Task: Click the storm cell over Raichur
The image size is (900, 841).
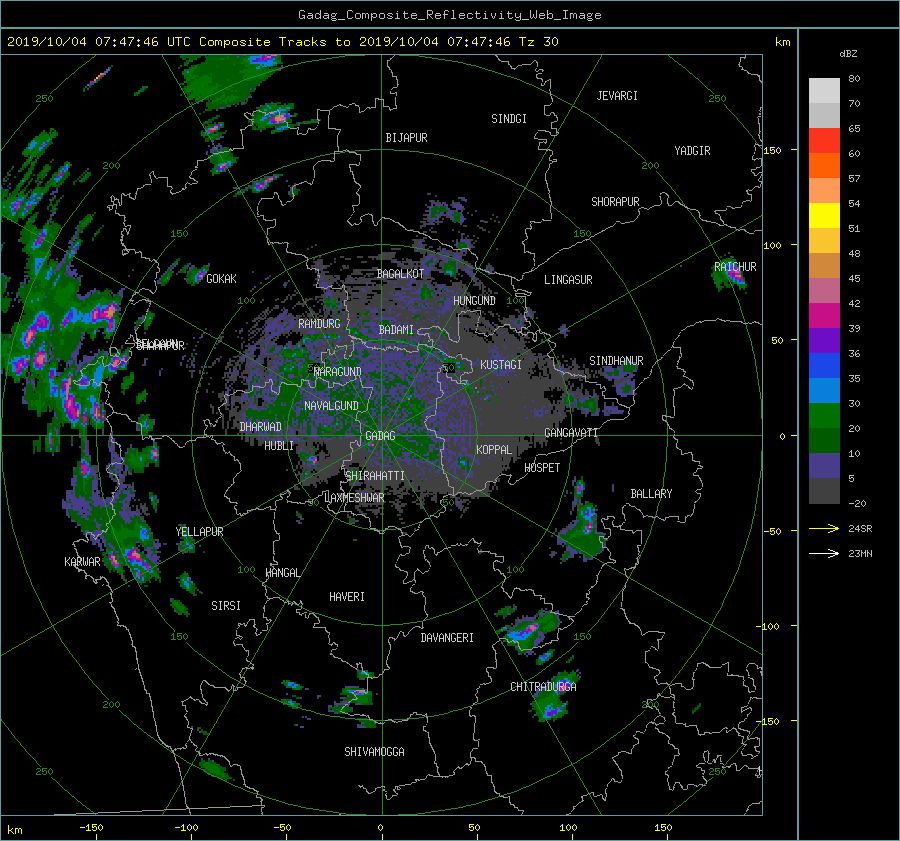Action: 730,274
